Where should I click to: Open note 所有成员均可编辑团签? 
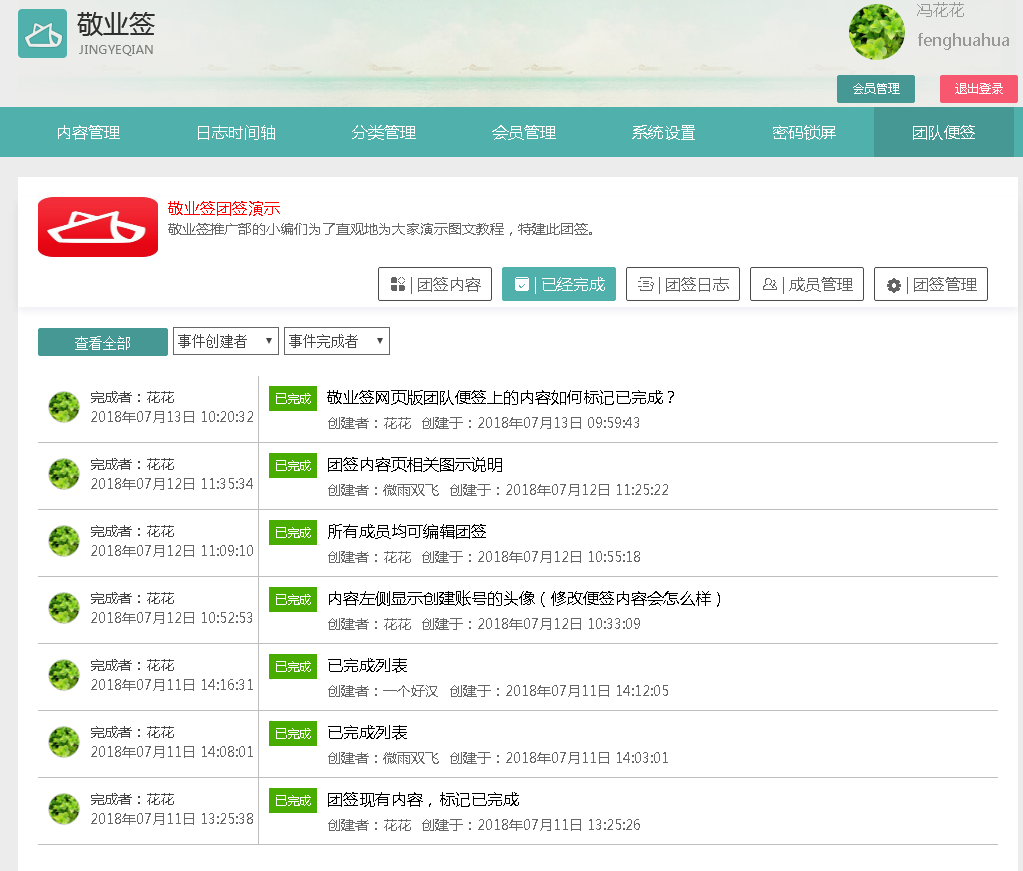pyautogui.click(x=407, y=532)
